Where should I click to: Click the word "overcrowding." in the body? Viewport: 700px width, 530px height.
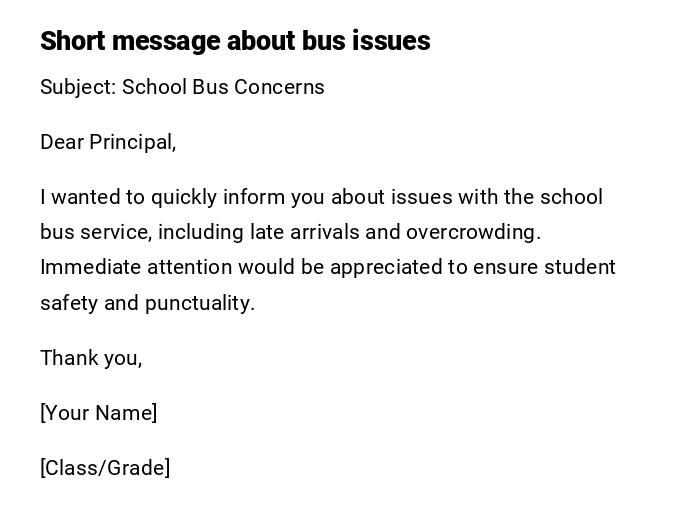(473, 232)
